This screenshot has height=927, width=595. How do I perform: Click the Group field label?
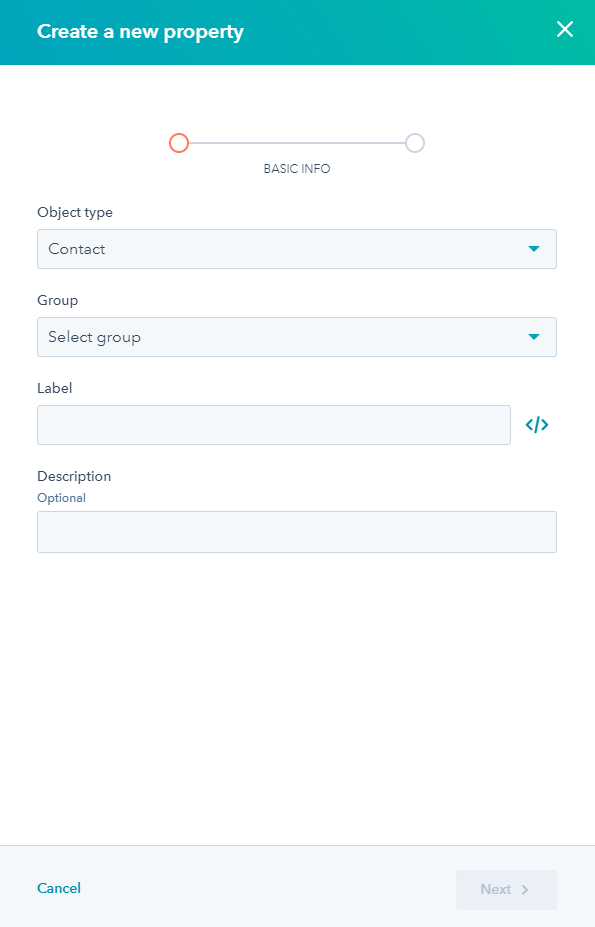(58, 301)
